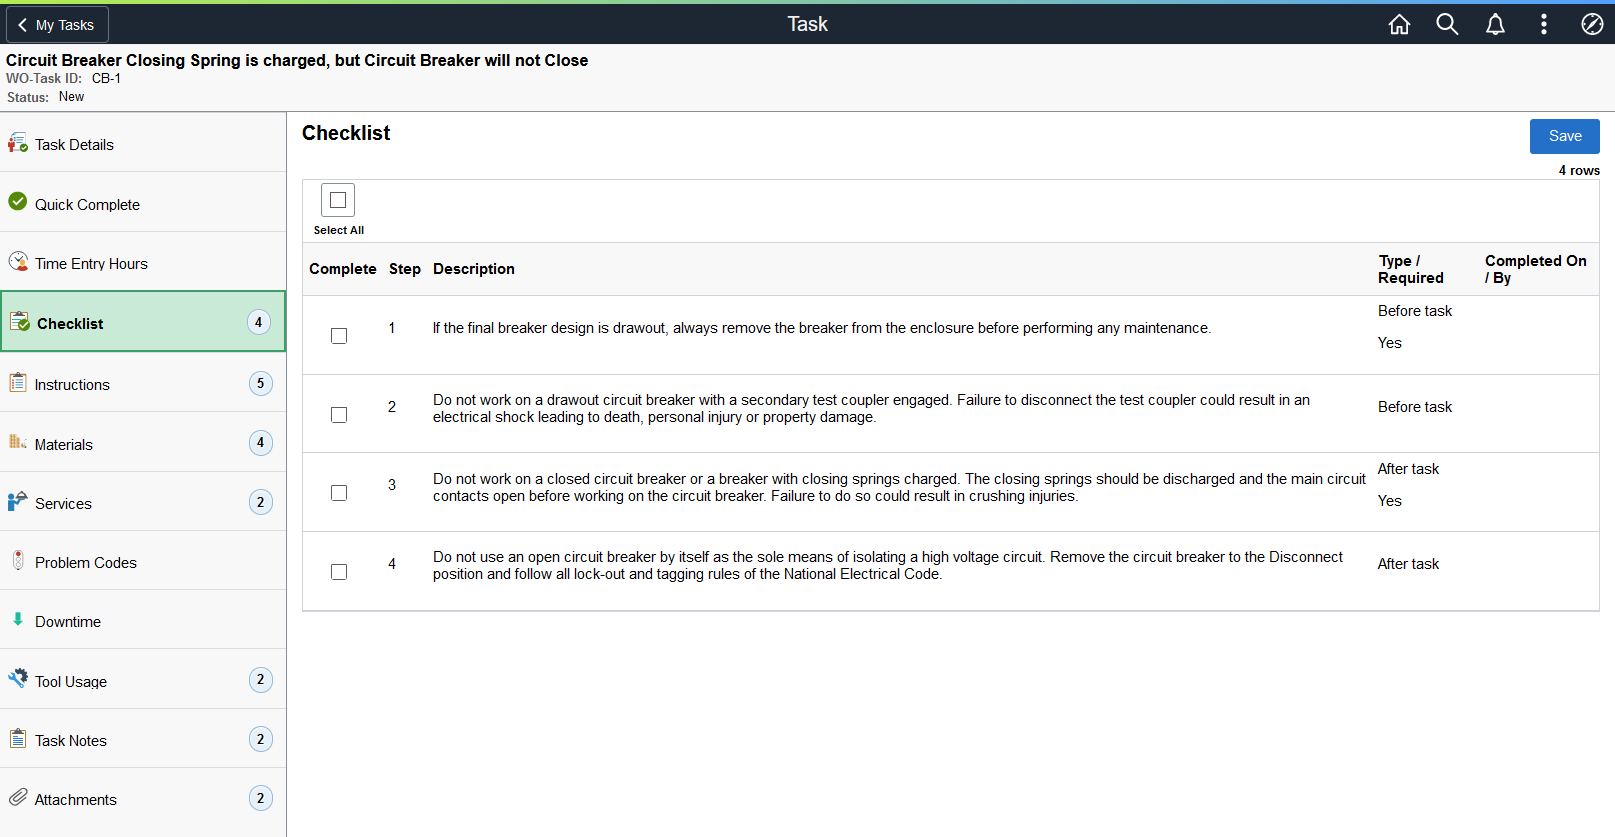This screenshot has height=837, width=1615.
Task: Open the Task Details tab
Action: point(143,144)
